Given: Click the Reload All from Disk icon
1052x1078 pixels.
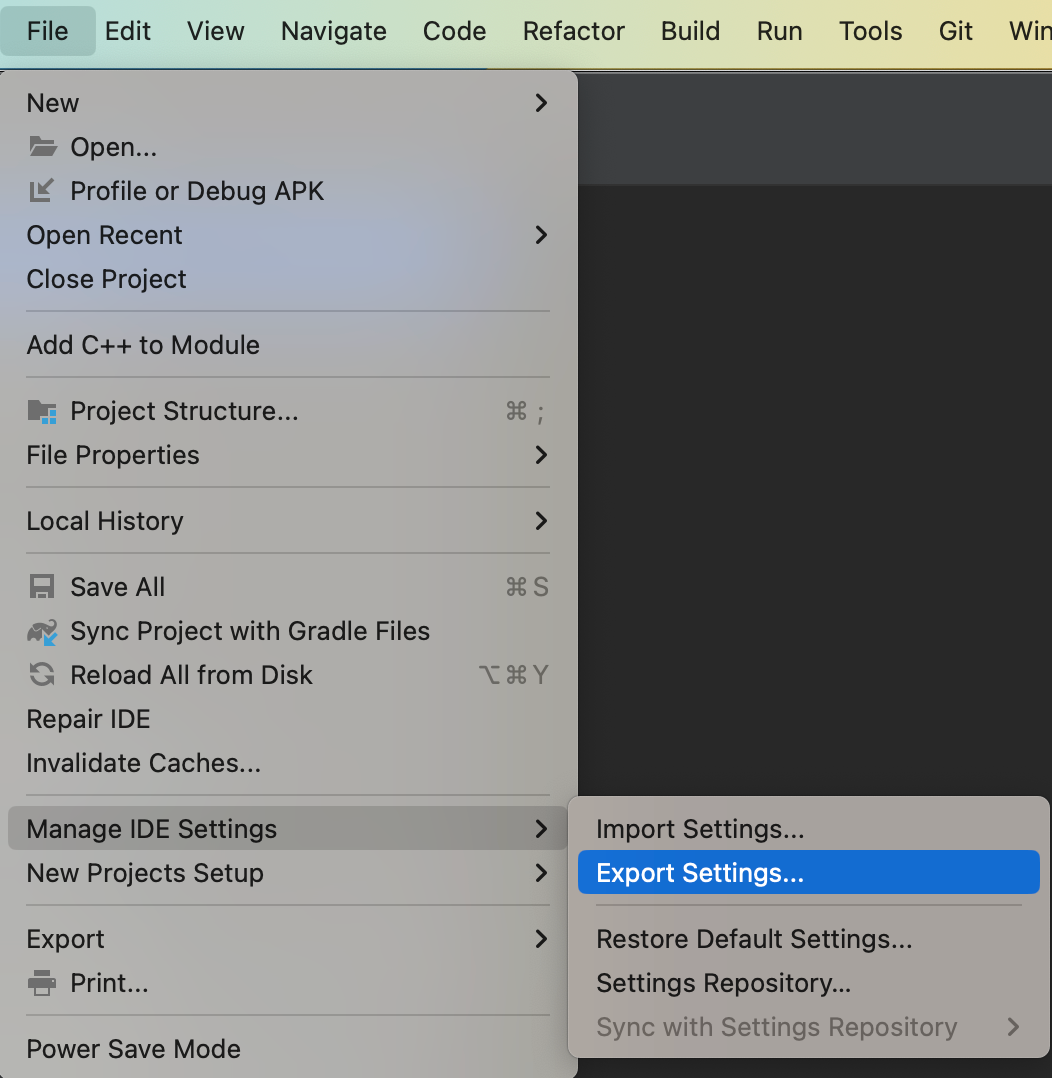Looking at the screenshot, I should [42, 675].
